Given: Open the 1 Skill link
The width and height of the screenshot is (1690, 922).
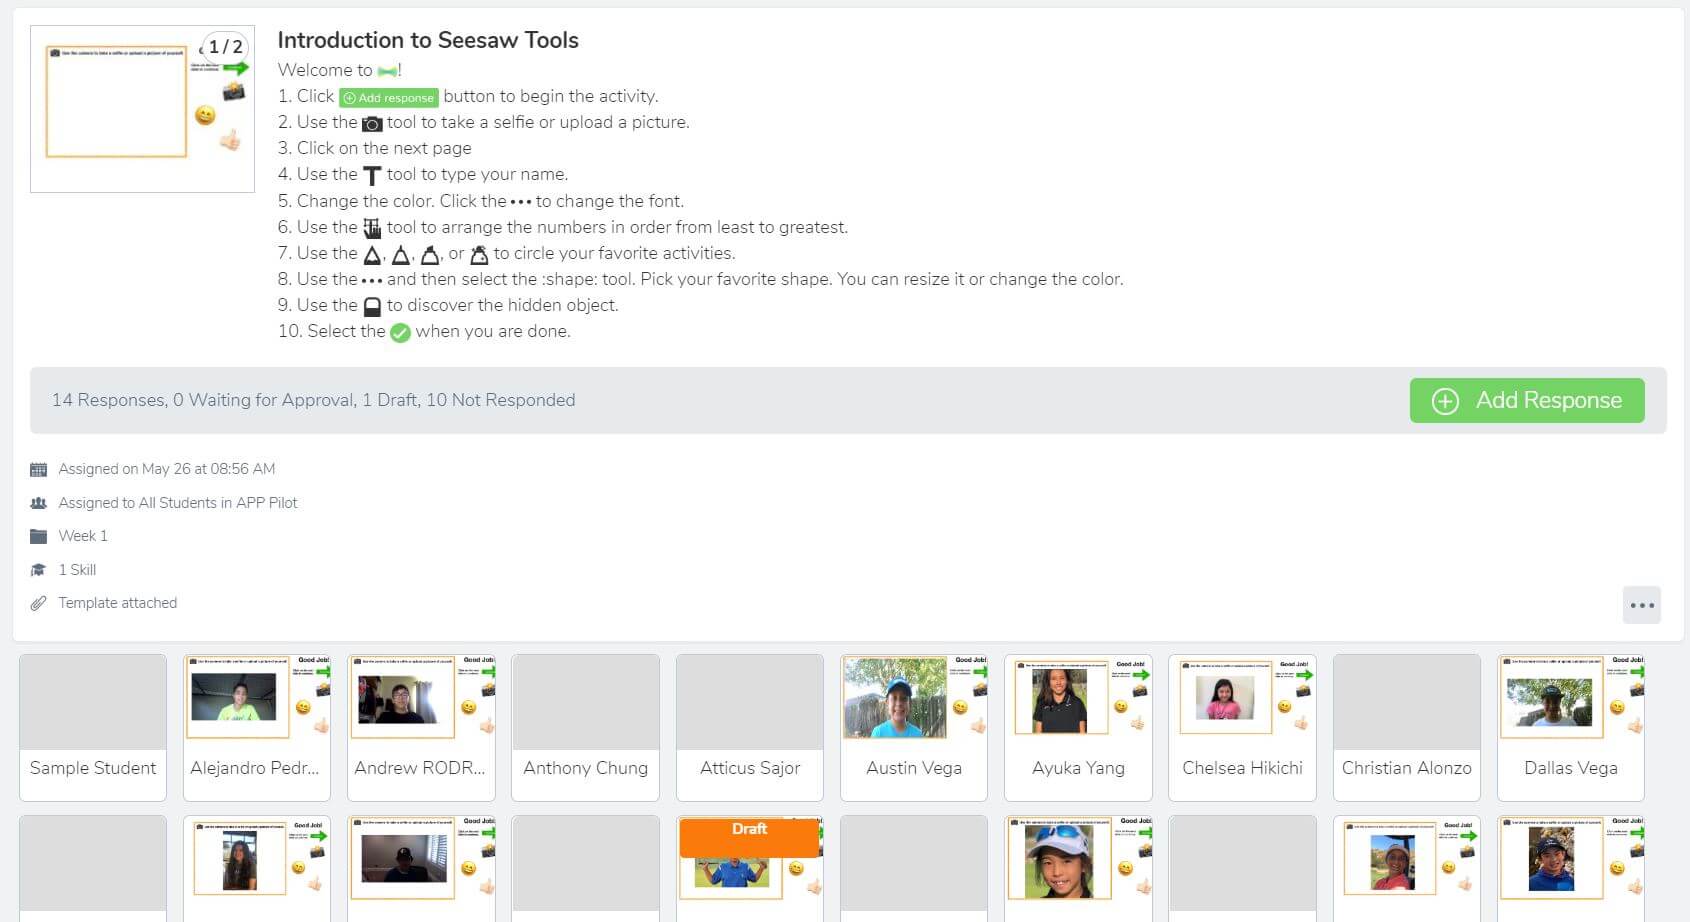Looking at the screenshot, I should pyautogui.click(x=77, y=570).
